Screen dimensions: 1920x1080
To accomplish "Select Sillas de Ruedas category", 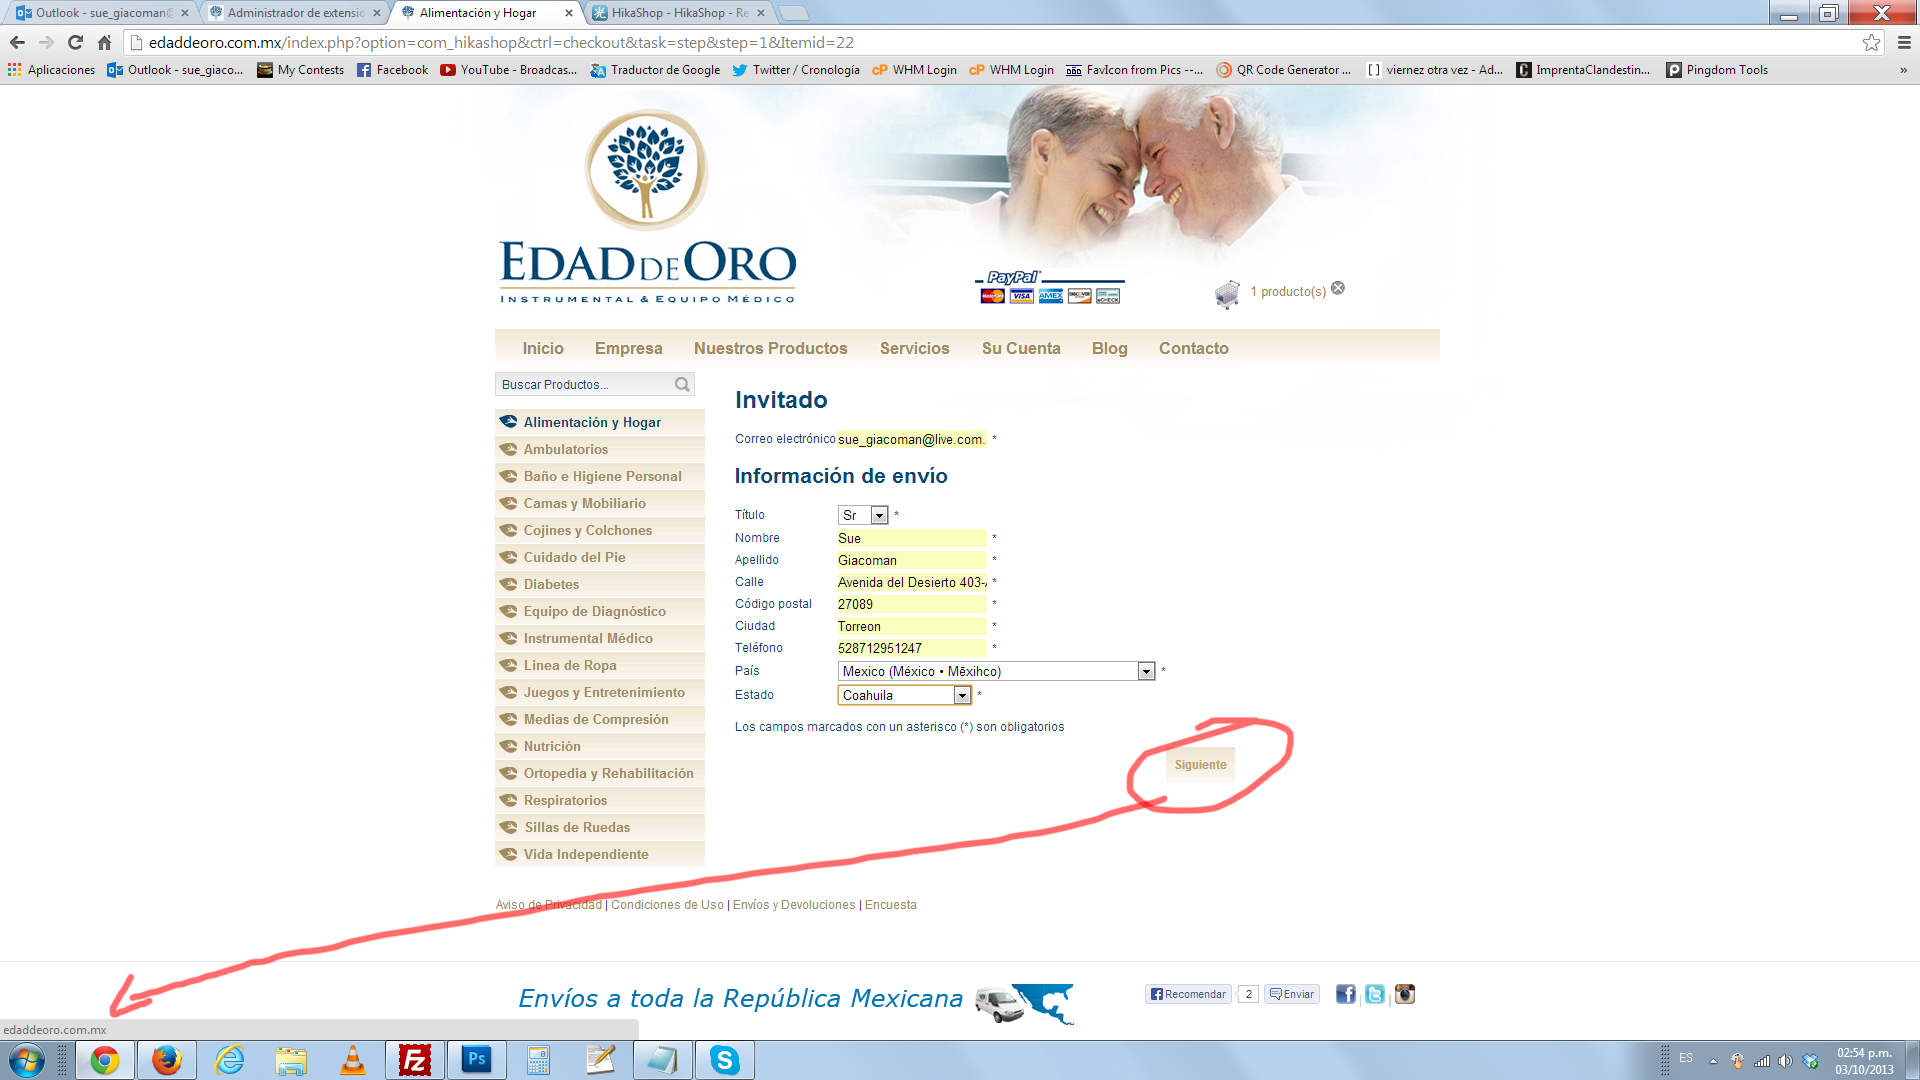I will (x=577, y=827).
